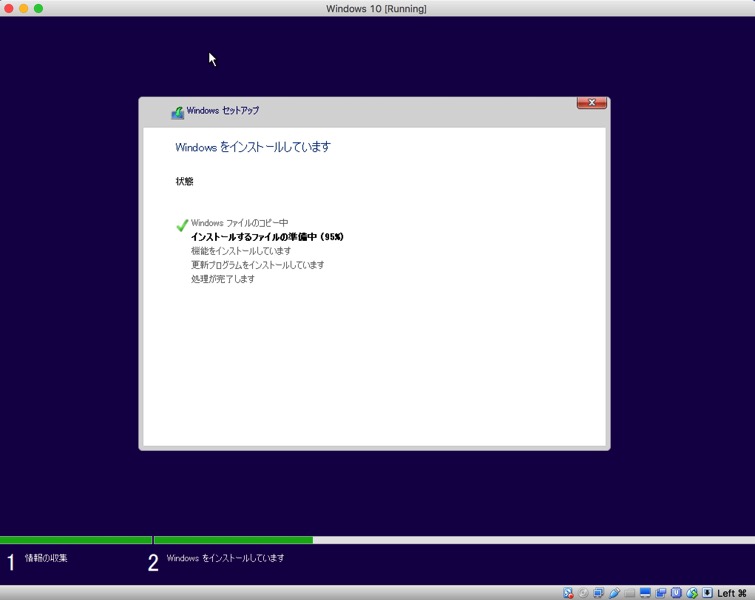Click the virtual display status icon
The image size is (755, 600).
(645, 593)
